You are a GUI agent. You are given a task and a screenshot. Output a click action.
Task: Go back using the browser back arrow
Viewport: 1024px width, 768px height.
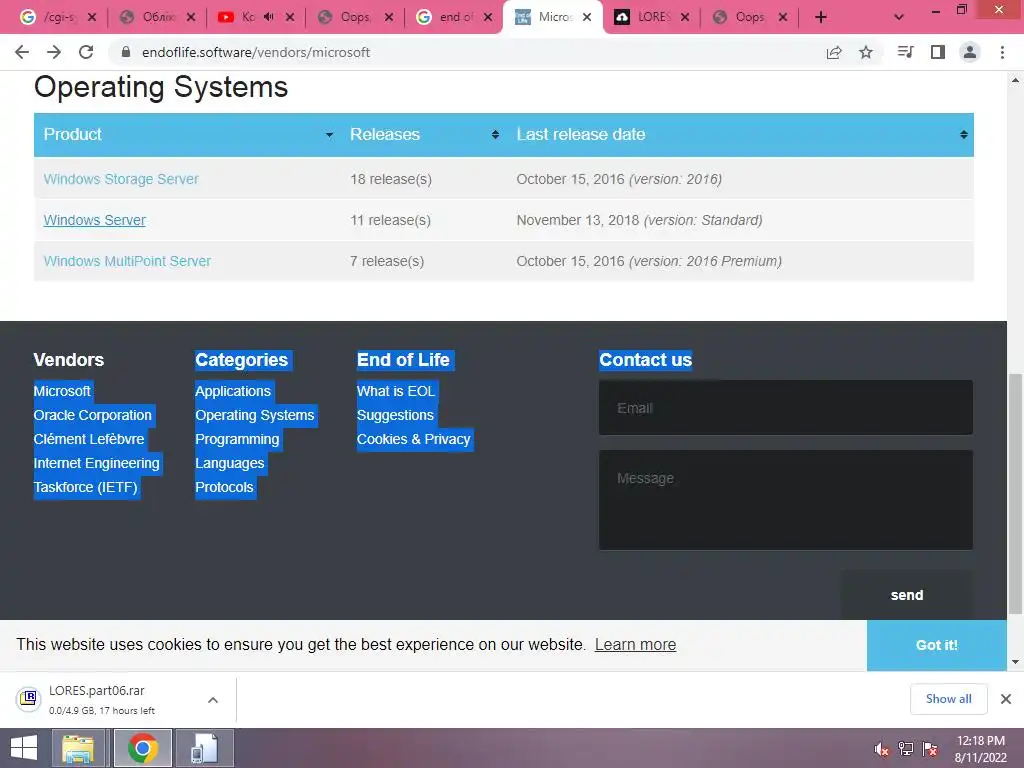22,52
